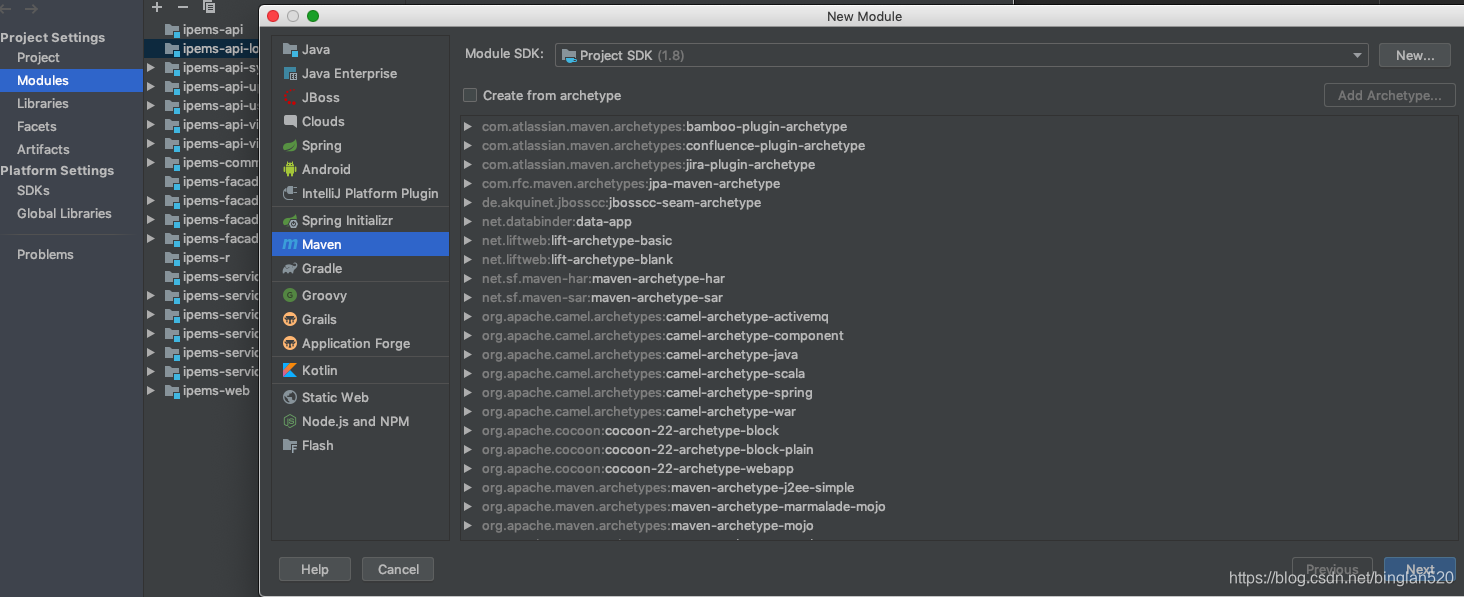Pick the JBoss module icon
Screen dimensions: 1464x597
tap(290, 97)
